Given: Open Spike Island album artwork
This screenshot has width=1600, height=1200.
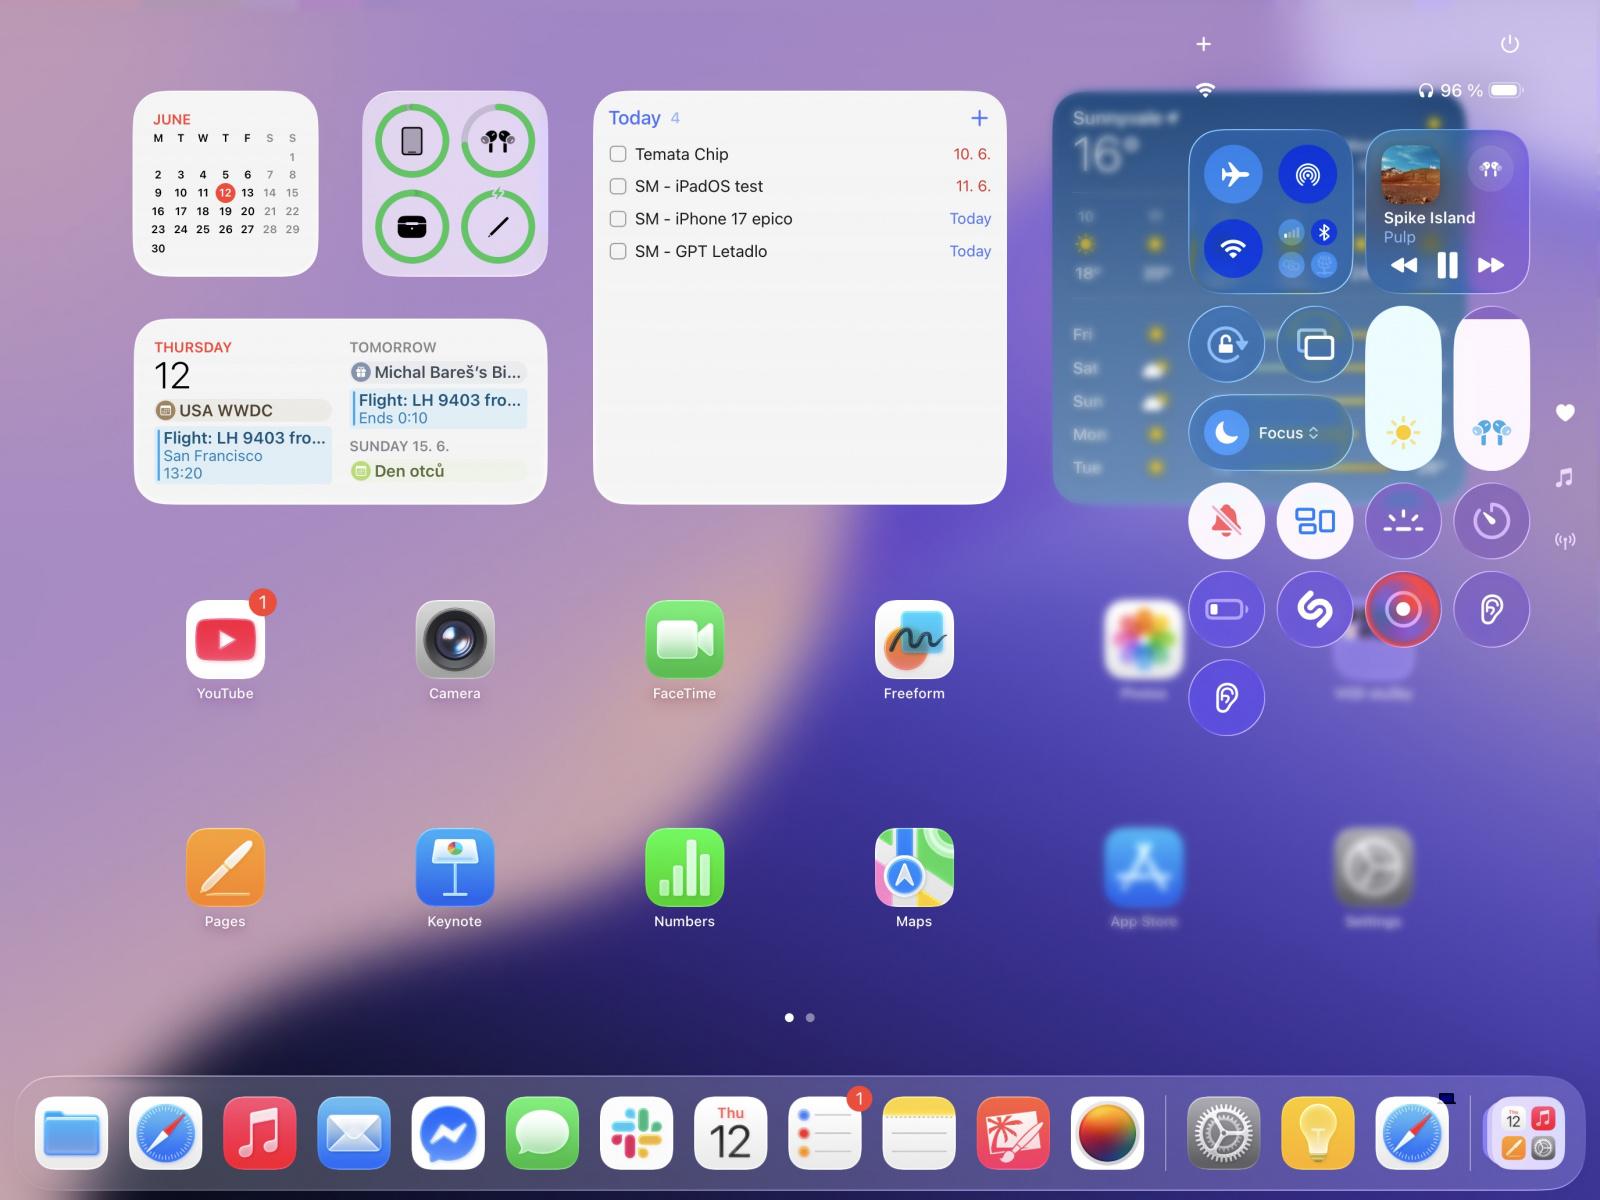Looking at the screenshot, I should [1411, 174].
